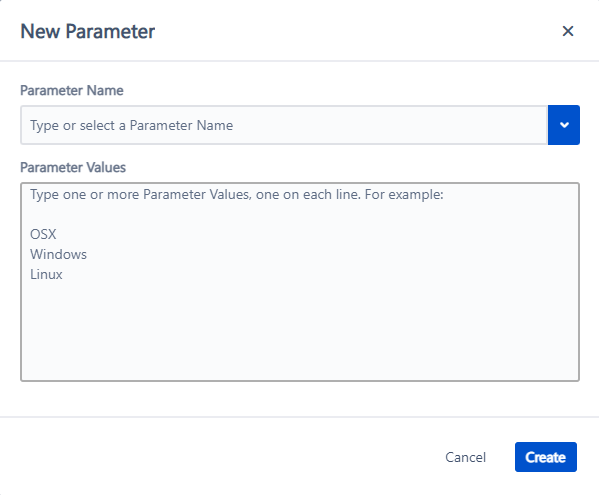Click the Parameter Name label
599x495 pixels.
(x=72, y=91)
